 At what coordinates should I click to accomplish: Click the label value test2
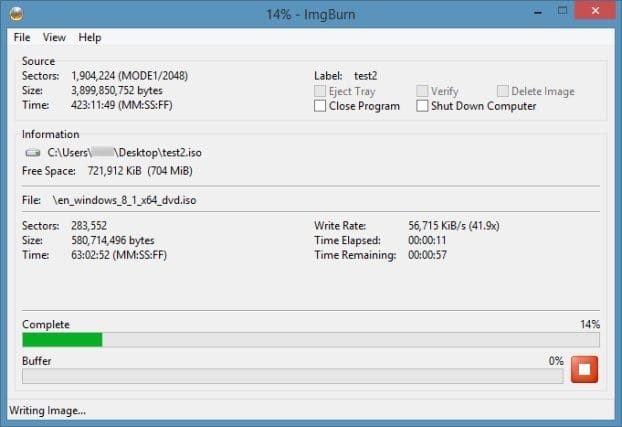tap(365, 76)
